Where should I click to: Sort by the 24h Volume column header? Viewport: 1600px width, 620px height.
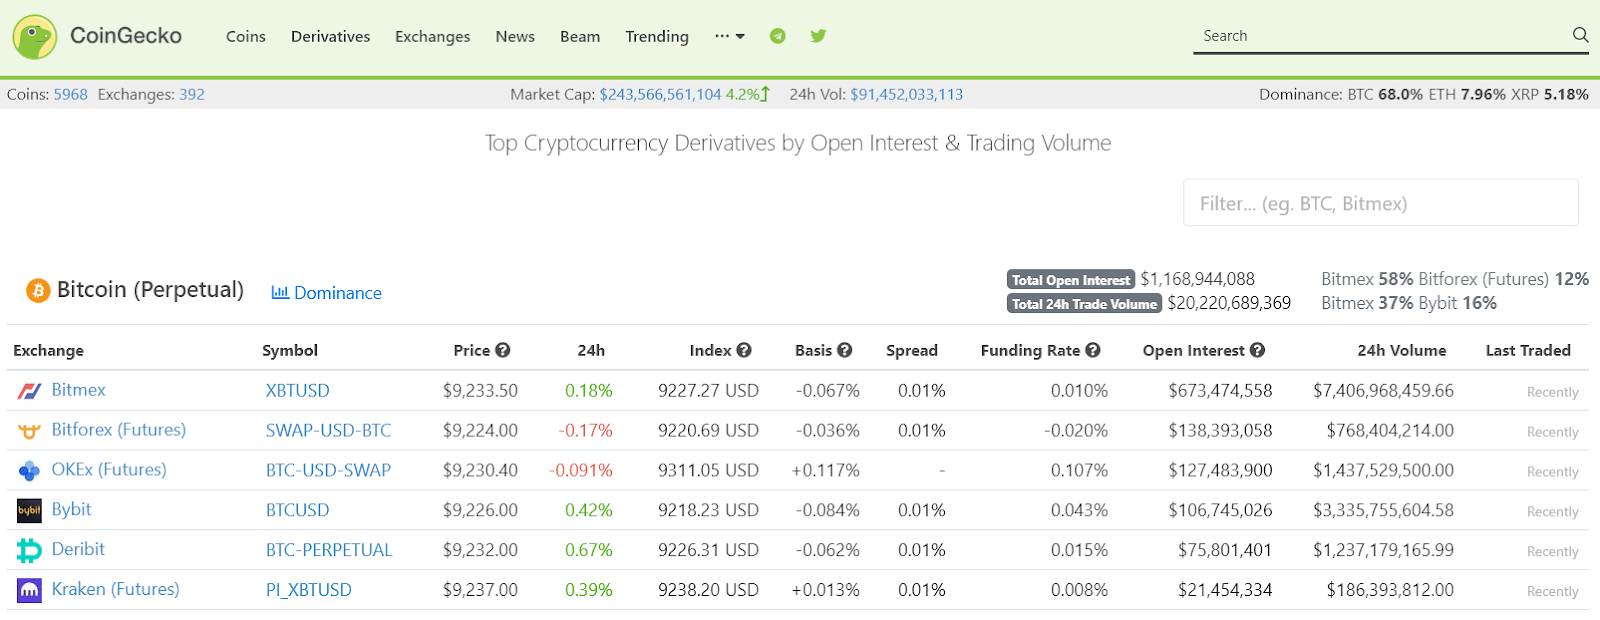[x=1401, y=350]
